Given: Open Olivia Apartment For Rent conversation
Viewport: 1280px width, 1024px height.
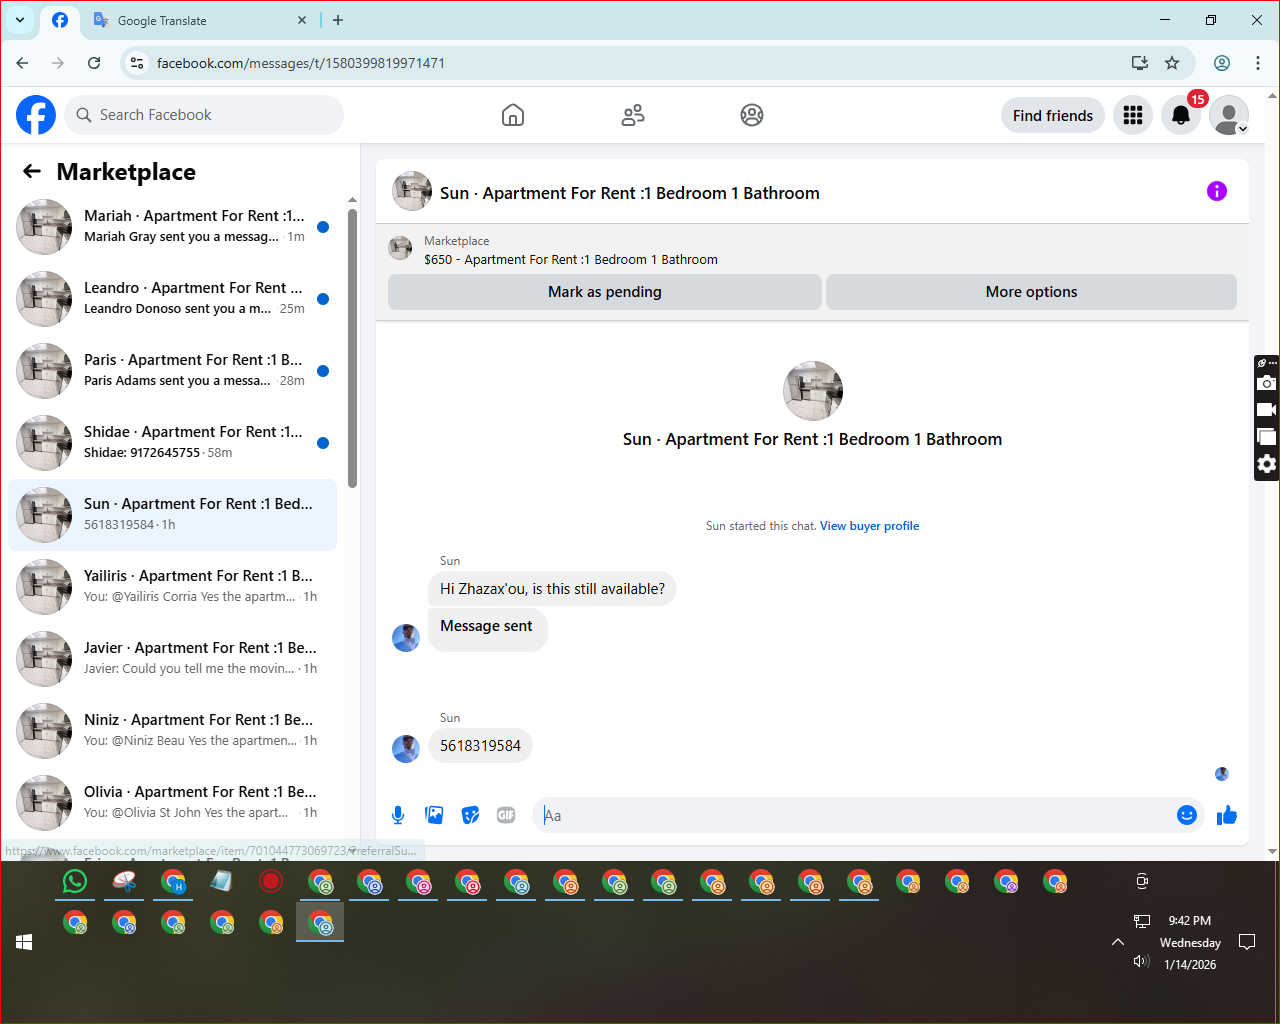Looking at the screenshot, I should (x=172, y=803).
